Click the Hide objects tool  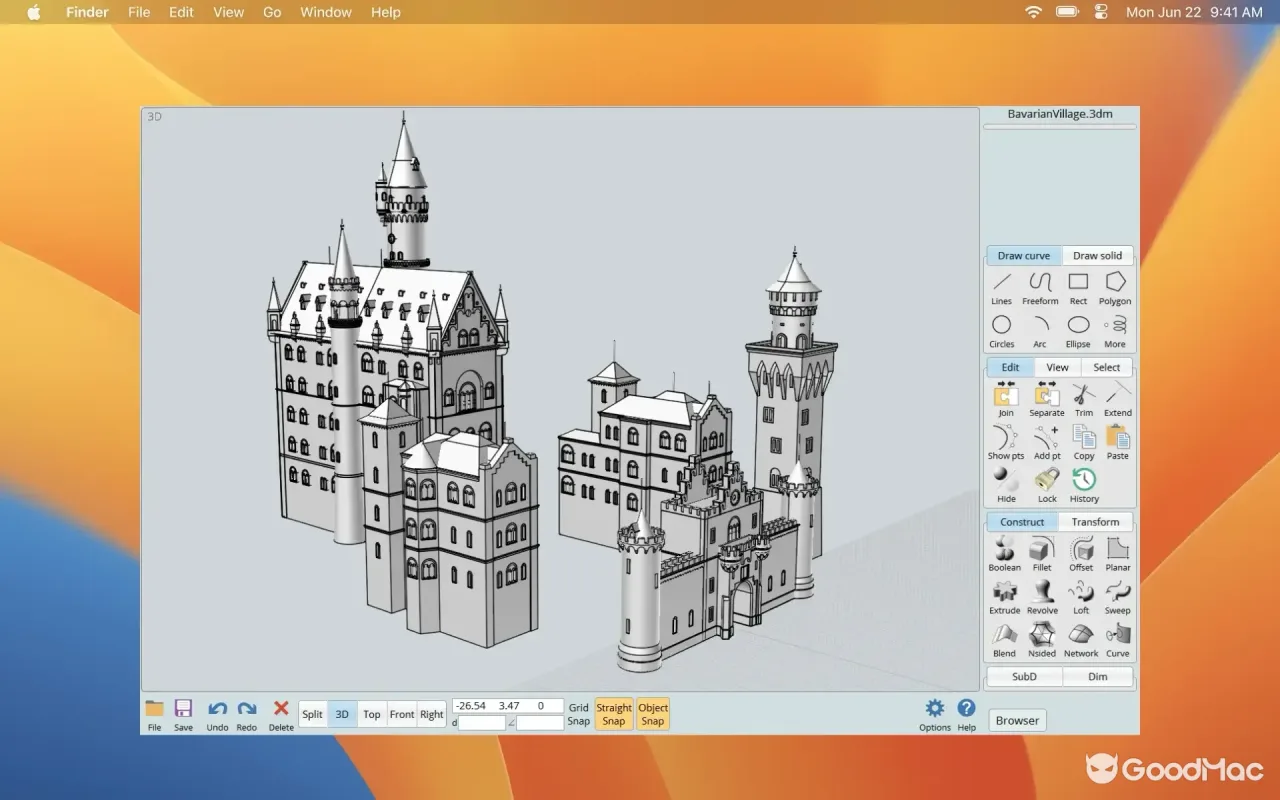click(x=1006, y=486)
